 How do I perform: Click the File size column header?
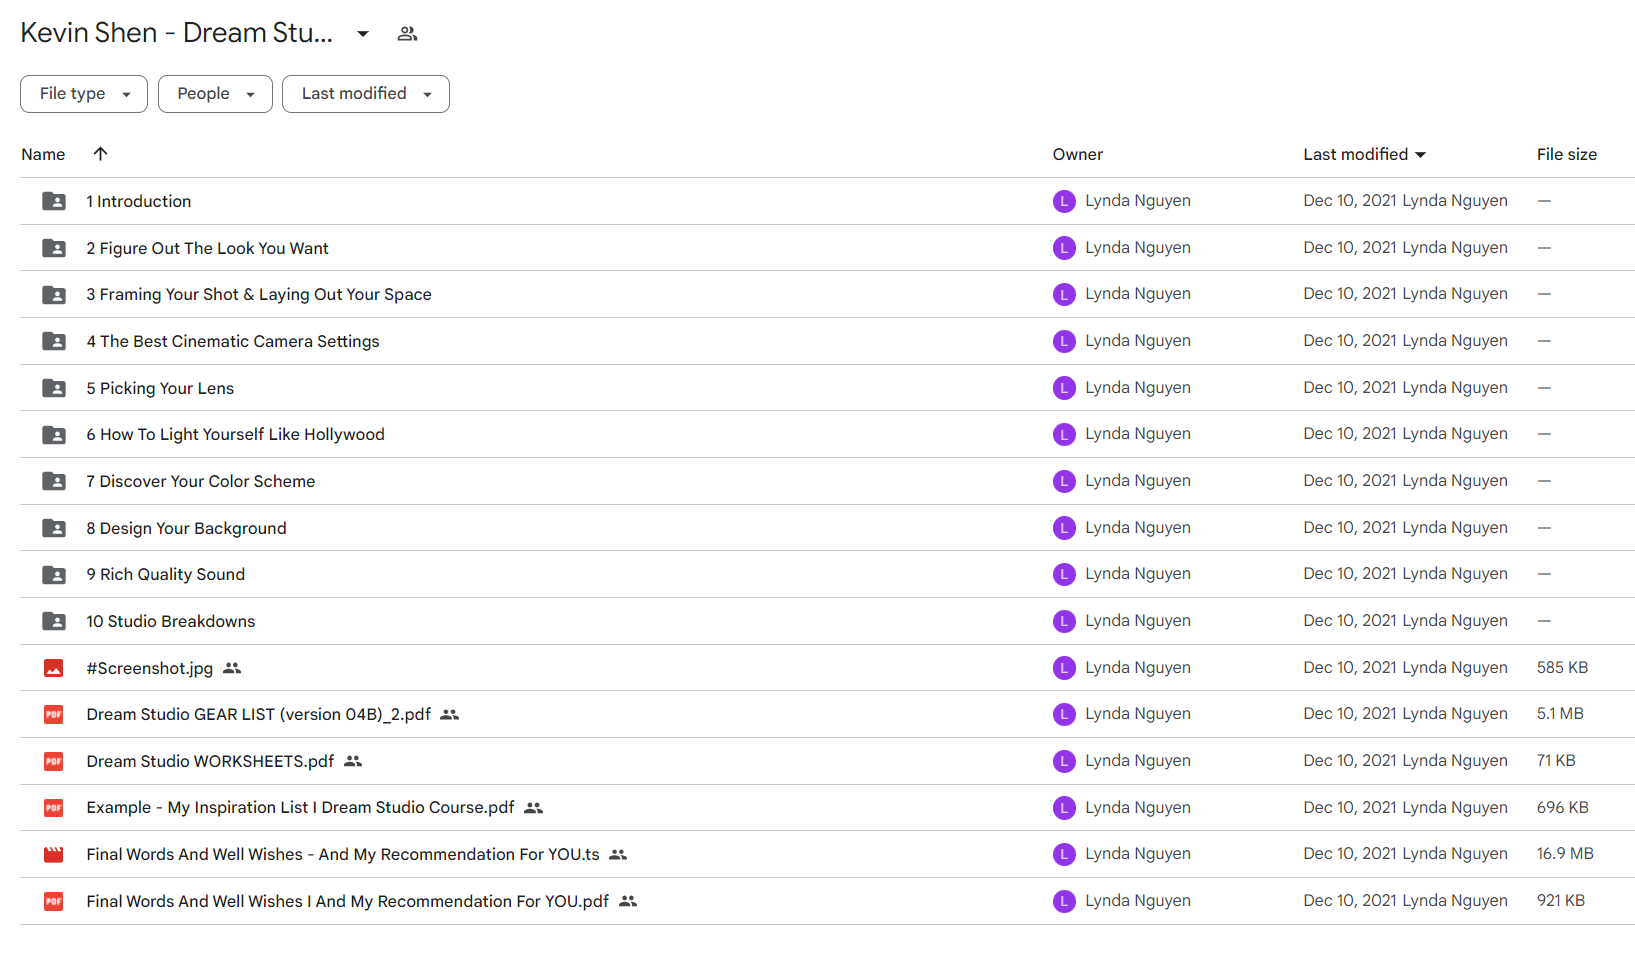tap(1566, 154)
